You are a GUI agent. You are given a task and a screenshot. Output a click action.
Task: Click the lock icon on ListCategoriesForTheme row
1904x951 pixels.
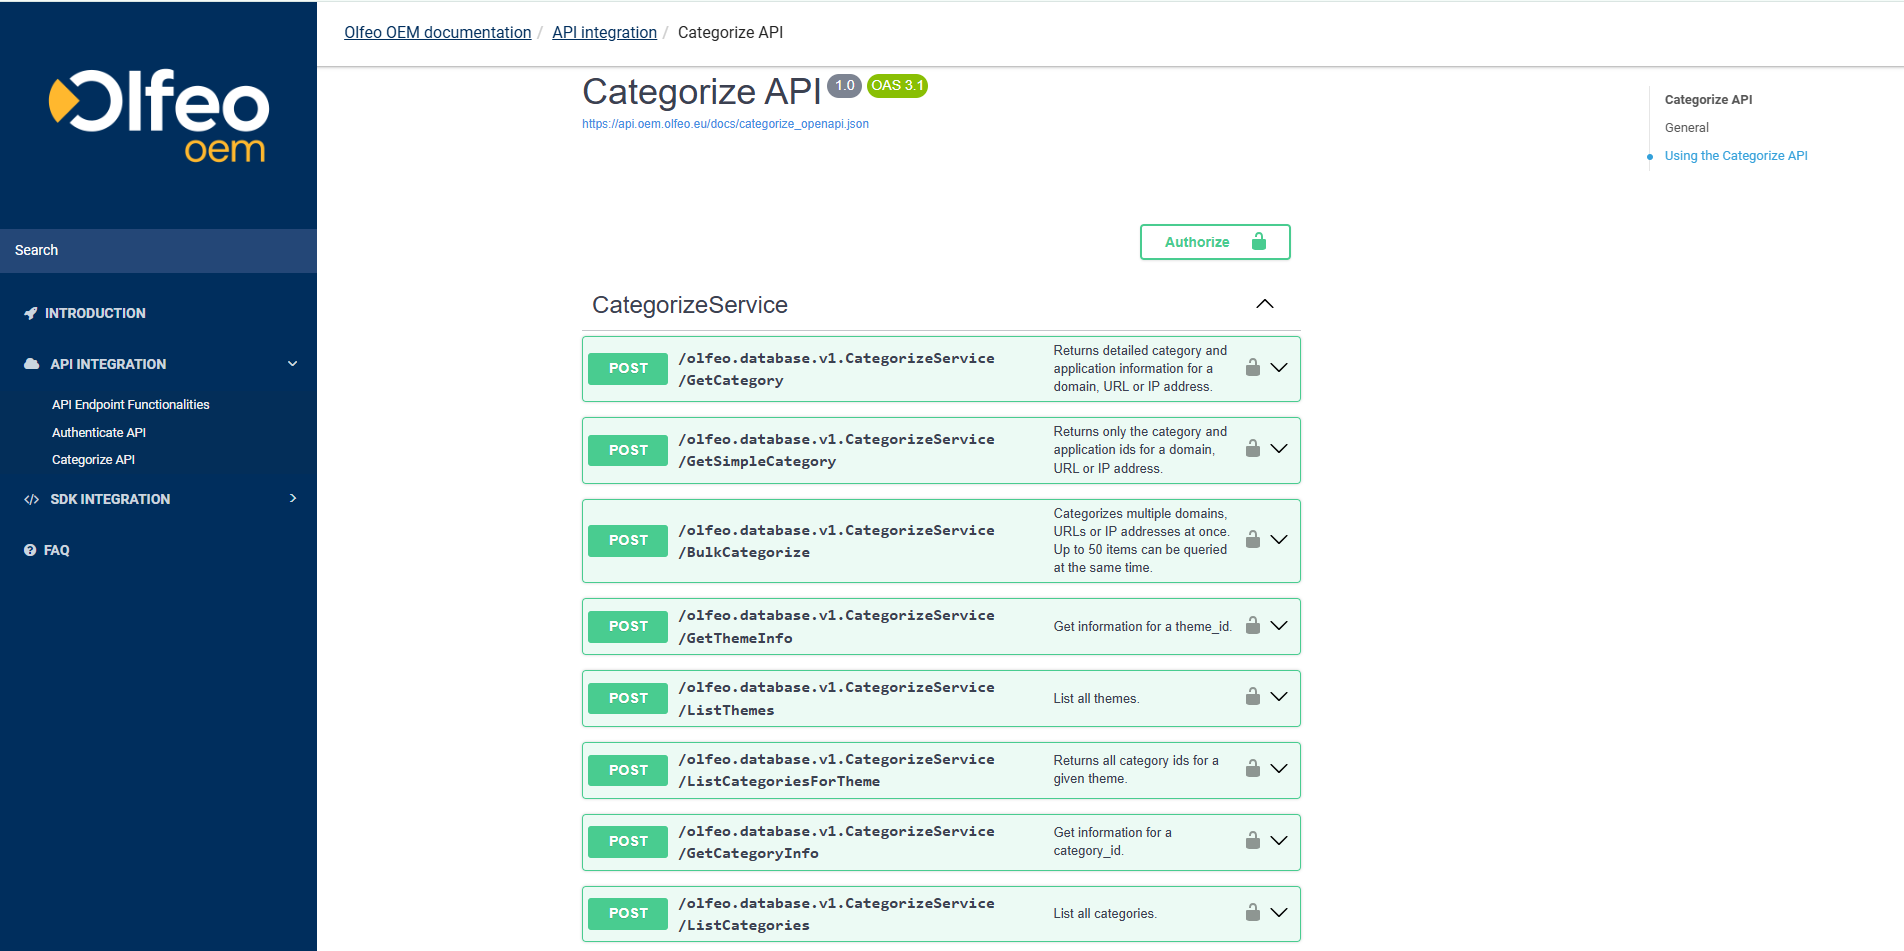point(1253,769)
